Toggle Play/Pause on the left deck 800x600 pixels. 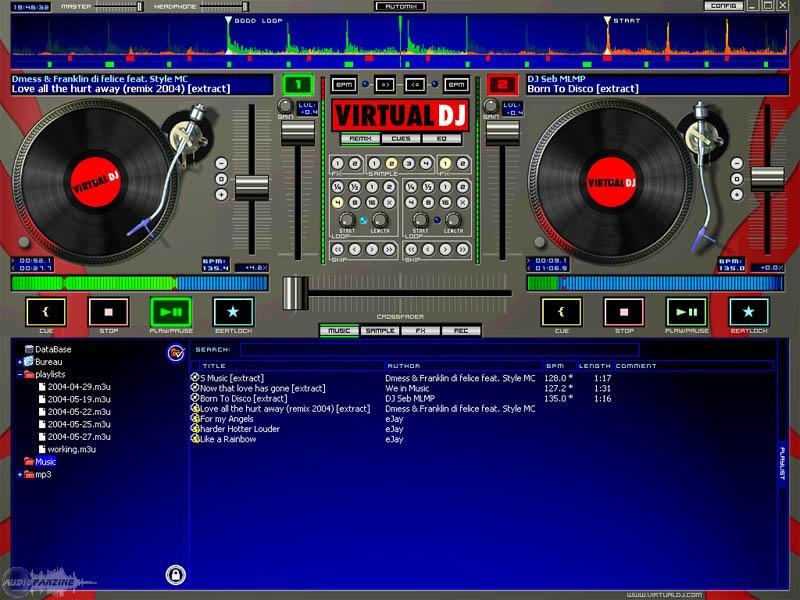point(171,312)
